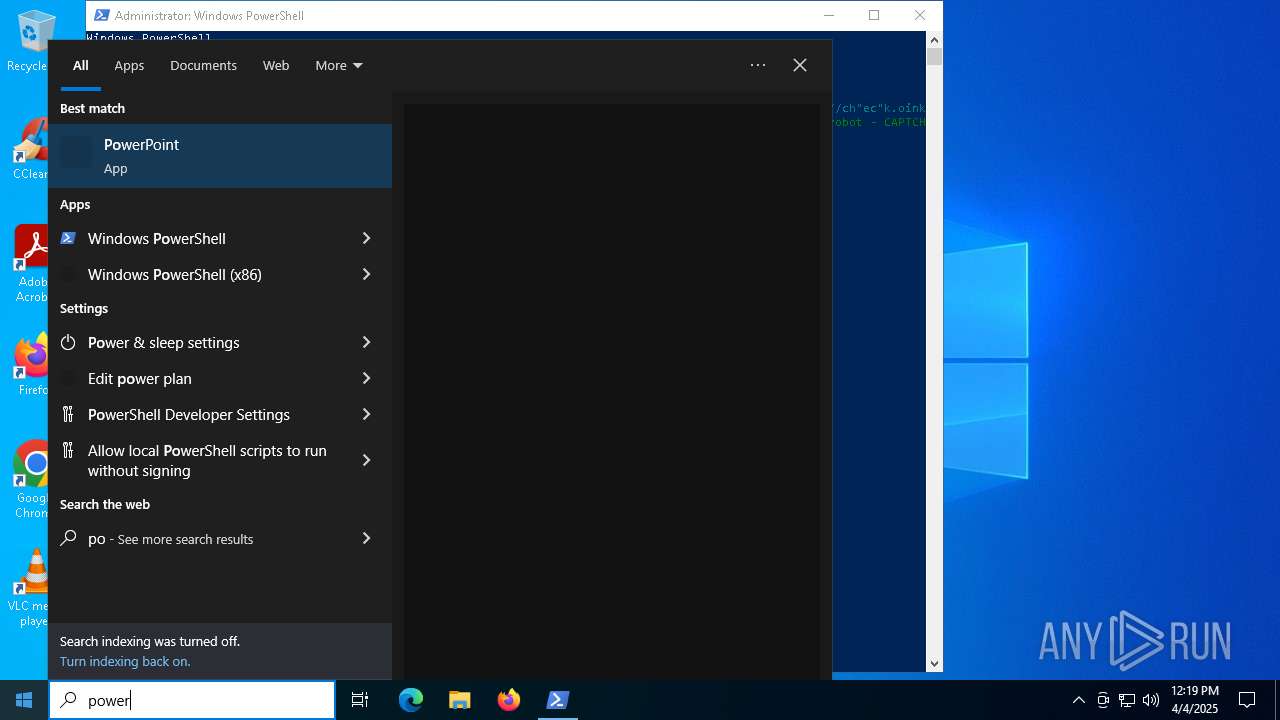
Task: Open 'po - See more search results'
Action: point(195,538)
